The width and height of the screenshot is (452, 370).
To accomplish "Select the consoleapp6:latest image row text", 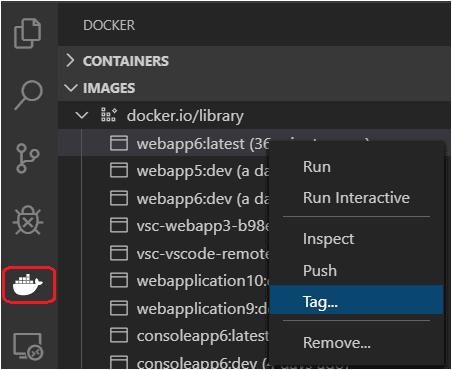I will [x=203, y=336].
